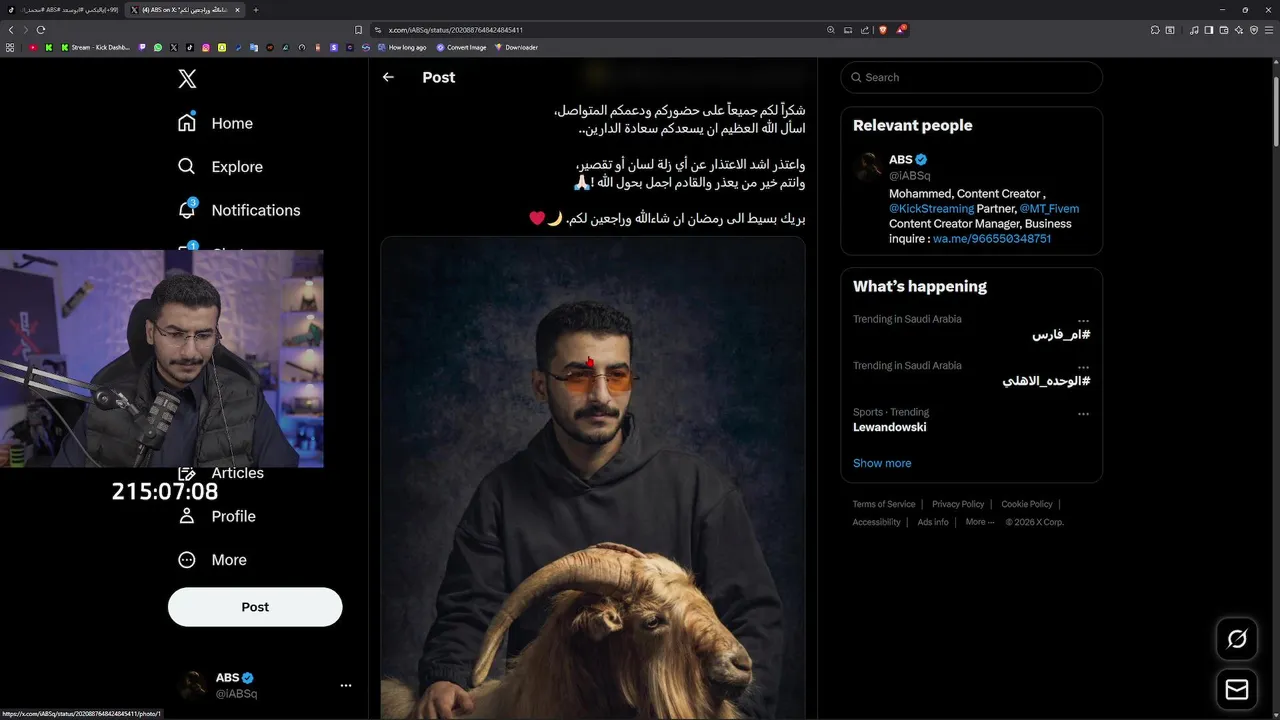This screenshot has width=1280, height=720.
Task: Open a new browser tab
Action: 256,10
